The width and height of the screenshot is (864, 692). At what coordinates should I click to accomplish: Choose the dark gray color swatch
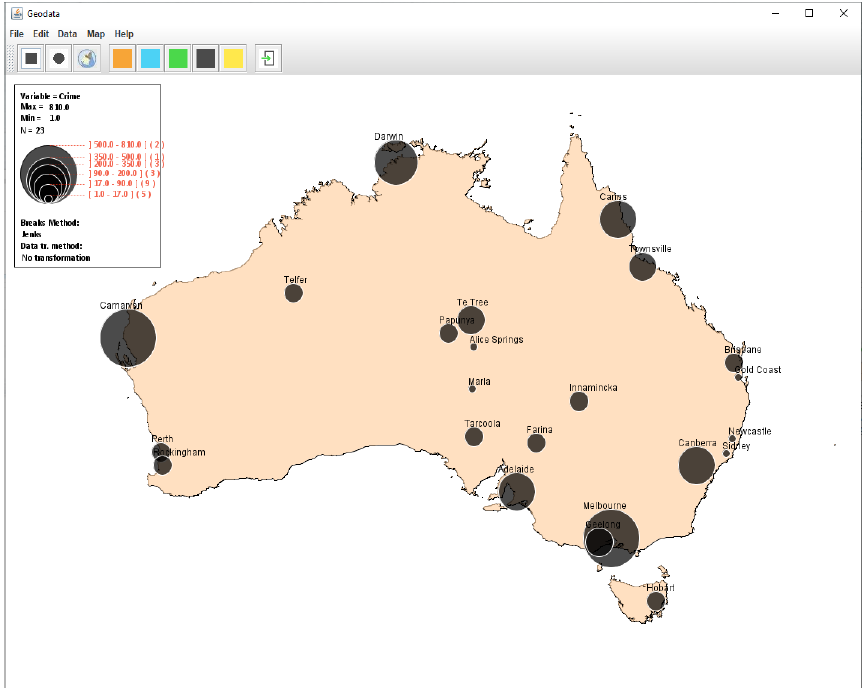coord(206,58)
